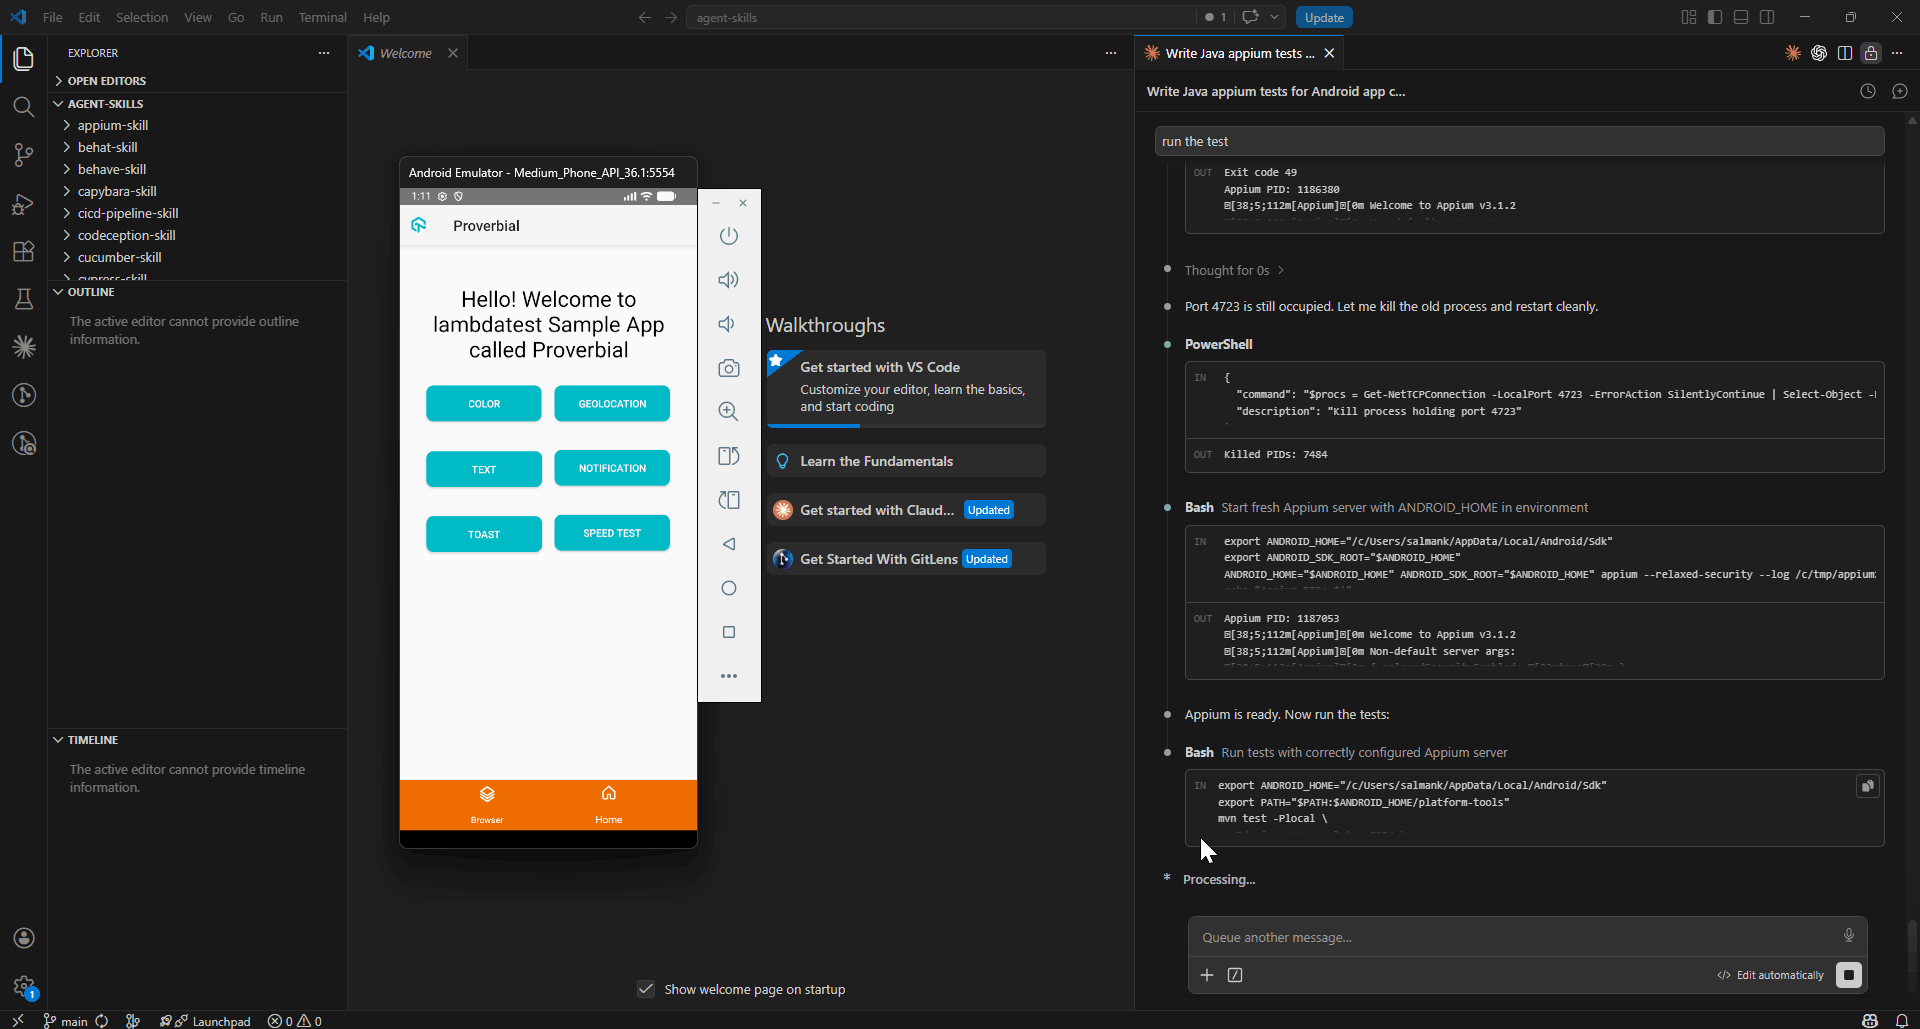
Task: Open the File menu
Action: click(53, 17)
